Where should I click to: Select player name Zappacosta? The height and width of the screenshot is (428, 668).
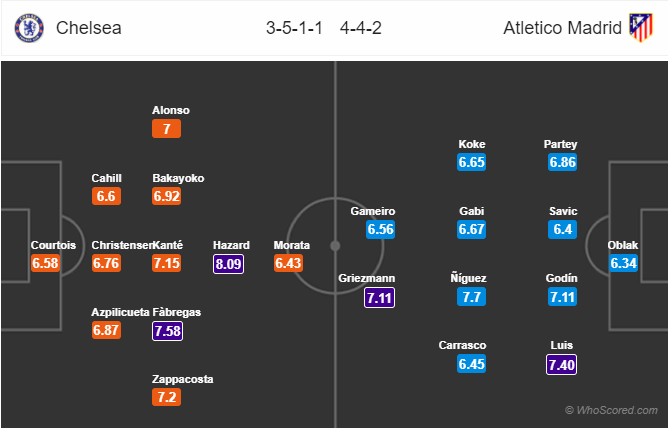(x=183, y=379)
